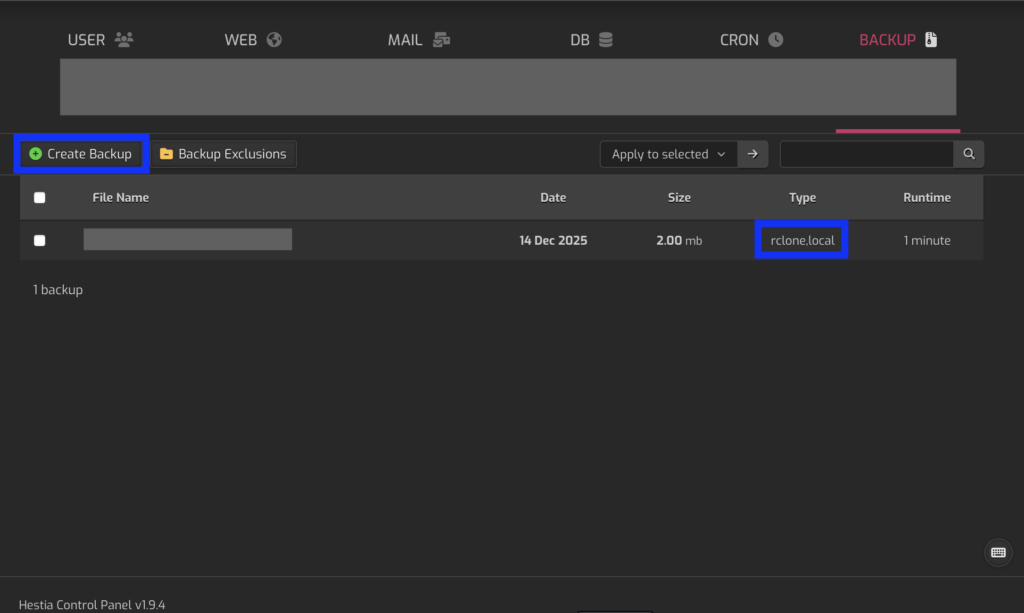
Task: Open Backup Exclusions
Action: 223,154
